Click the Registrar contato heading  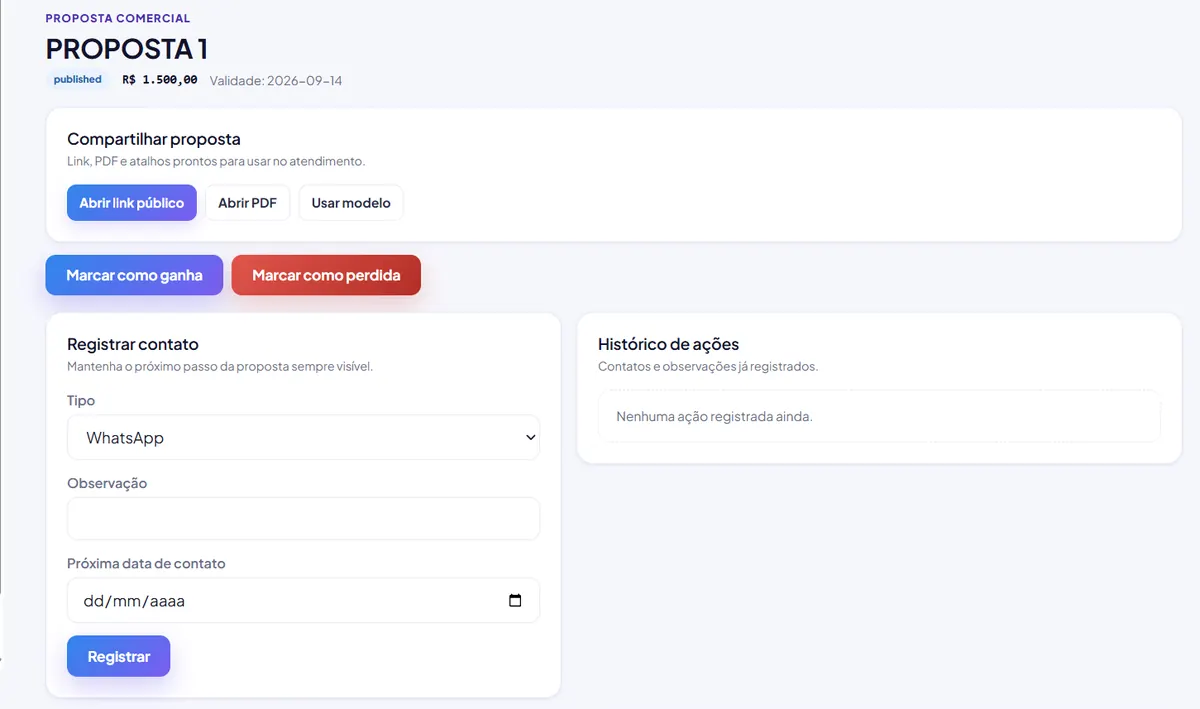(x=133, y=344)
